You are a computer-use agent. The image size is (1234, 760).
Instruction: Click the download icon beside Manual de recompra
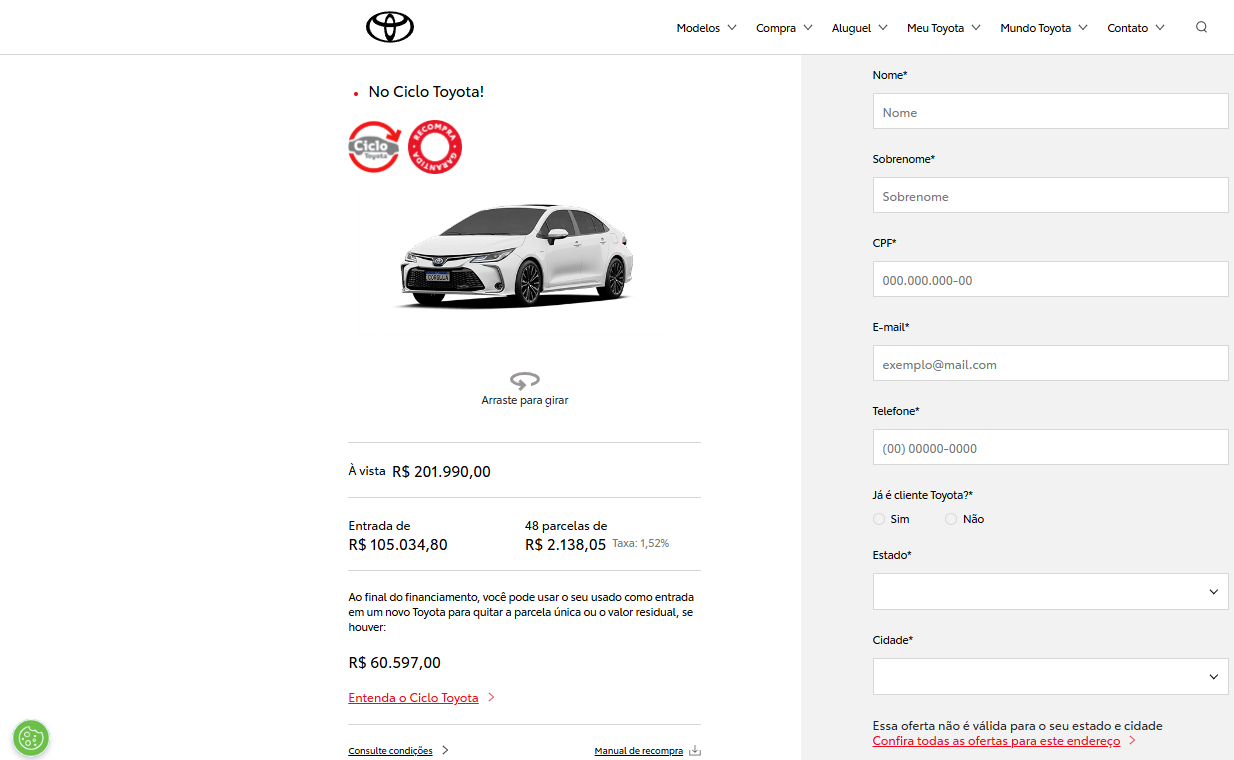click(x=695, y=751)
